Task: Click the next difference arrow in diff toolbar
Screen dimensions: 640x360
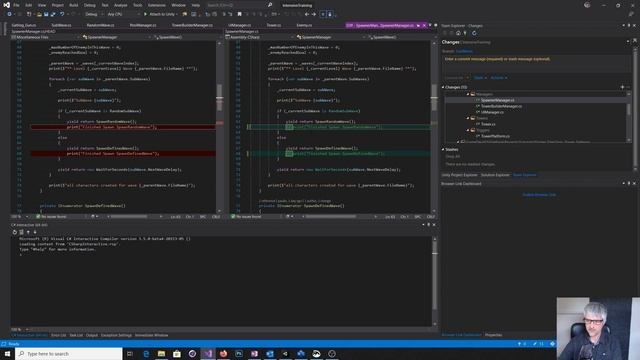Action: 313,14
